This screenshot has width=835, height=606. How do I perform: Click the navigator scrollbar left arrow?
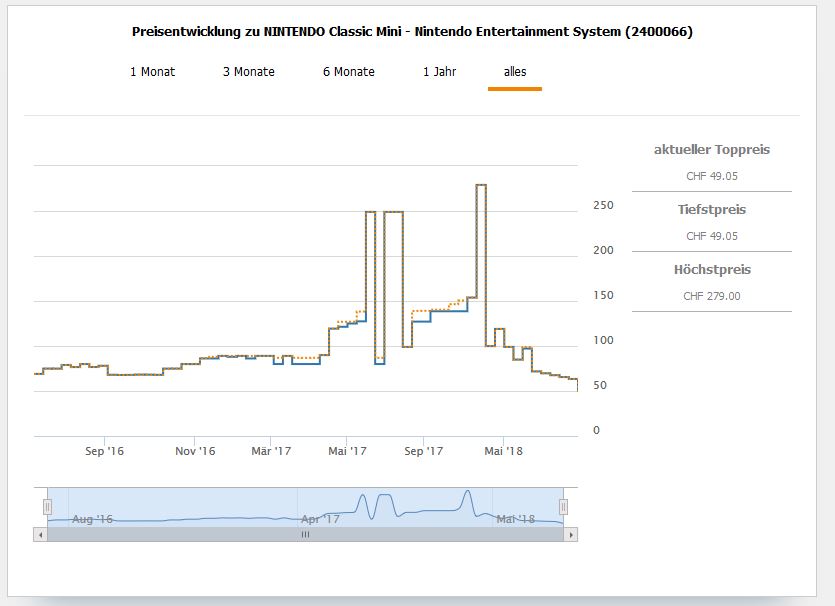[x=41, y=535]
